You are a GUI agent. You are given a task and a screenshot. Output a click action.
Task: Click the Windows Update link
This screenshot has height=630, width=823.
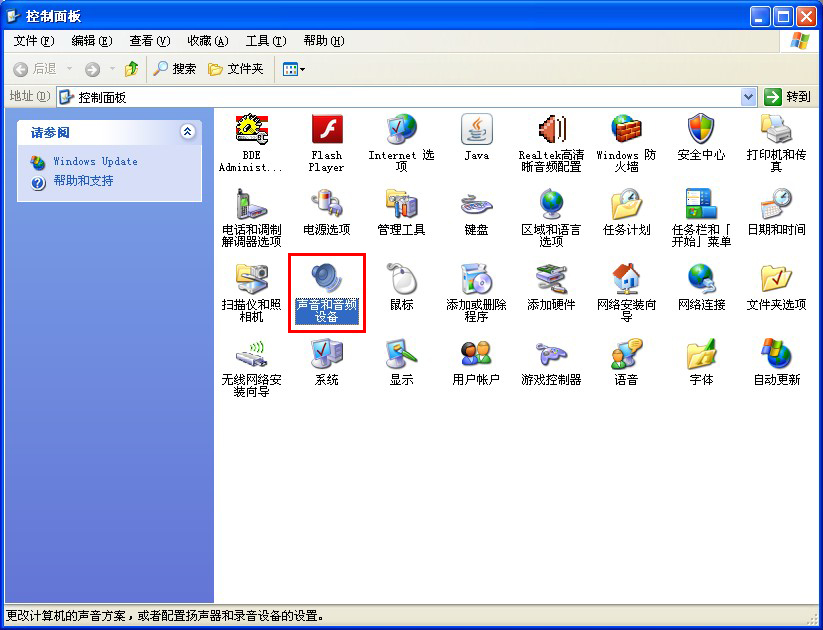95,161
